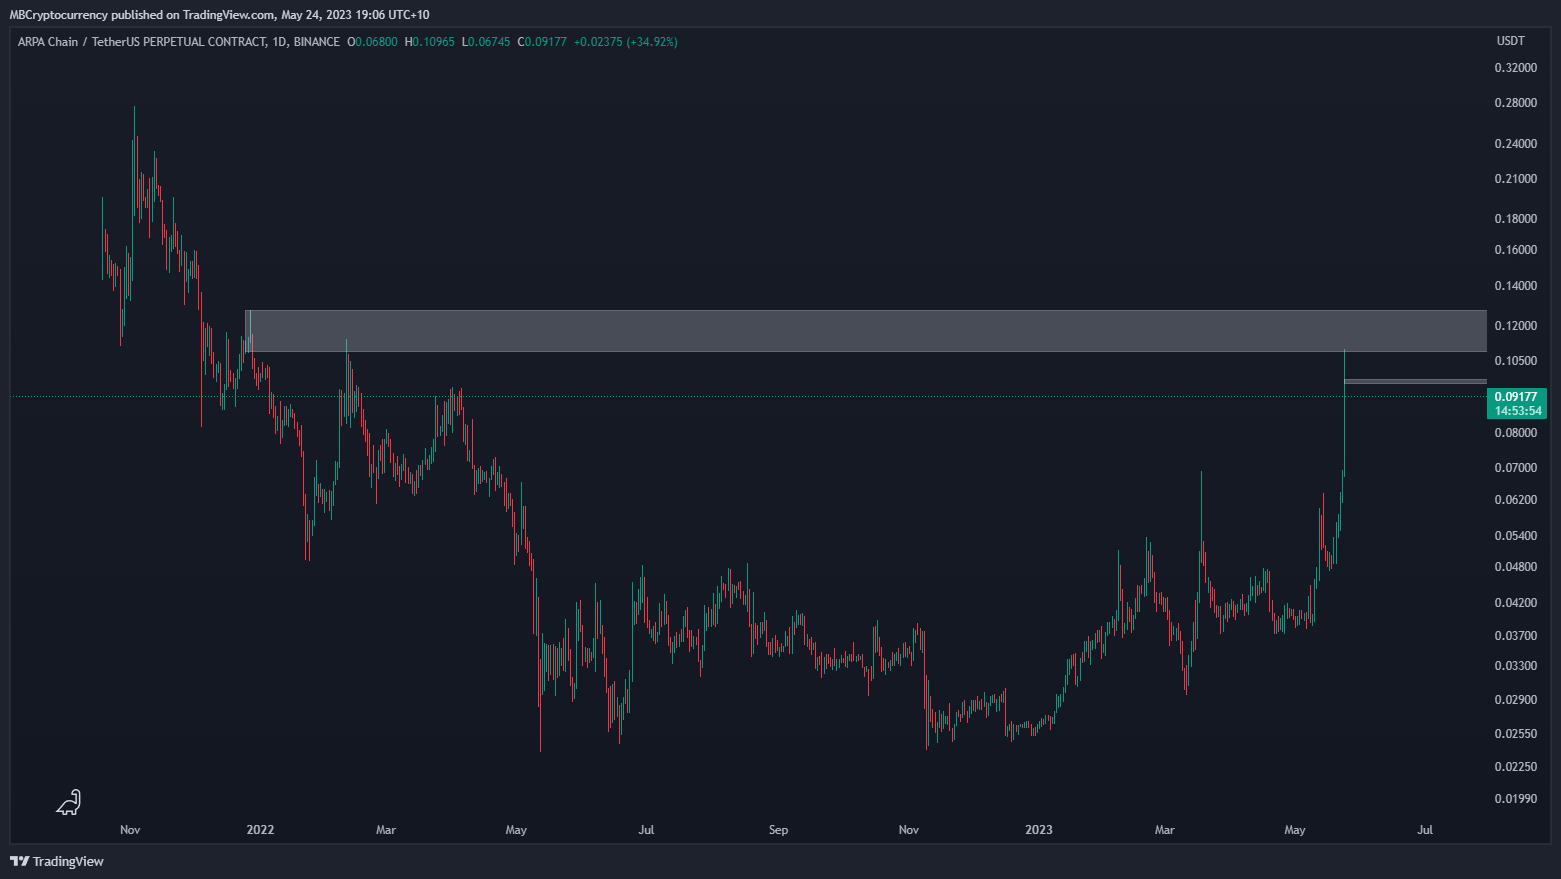Click the TradingView logo at bottom left
The width and height of the screenshot is (1561, 879).
[57, 861]
